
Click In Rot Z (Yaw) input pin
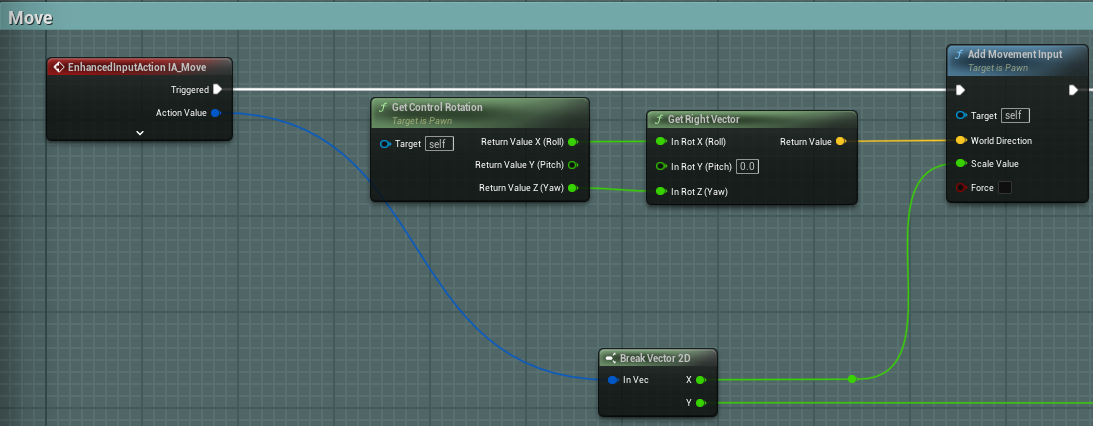tap(661, 191)
